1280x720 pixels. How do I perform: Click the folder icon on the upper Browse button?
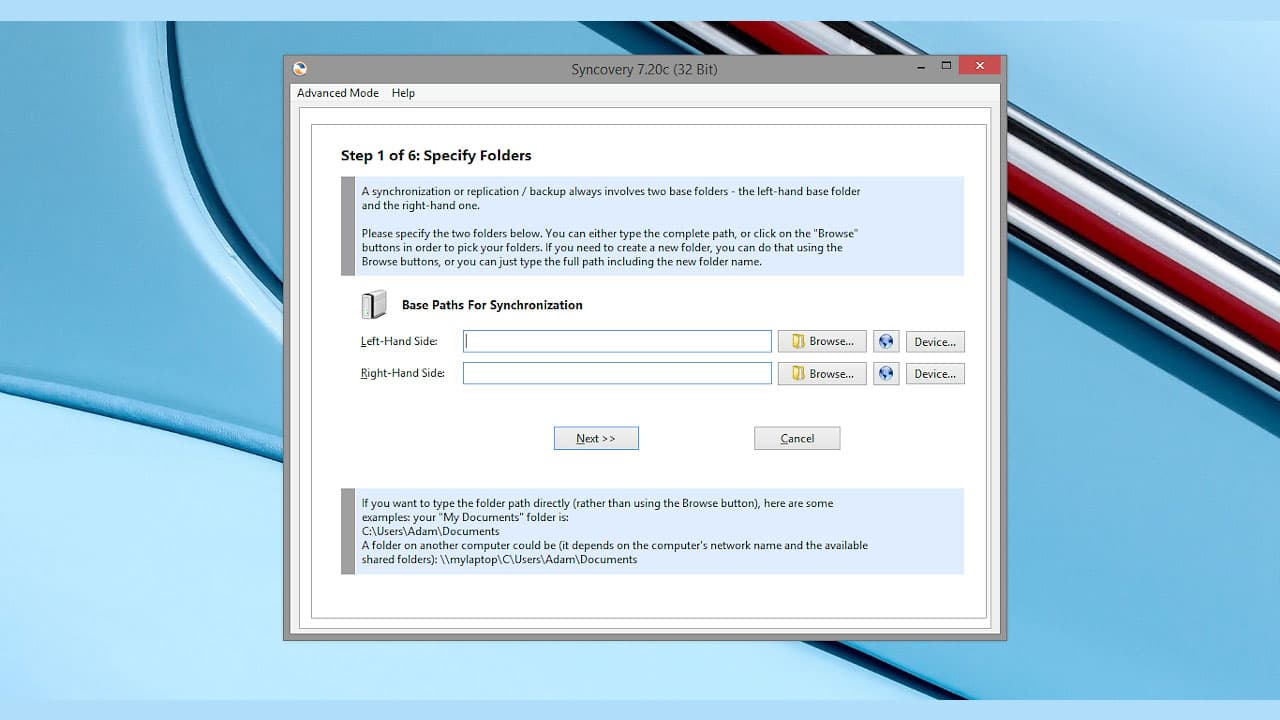tap(797, 341)
